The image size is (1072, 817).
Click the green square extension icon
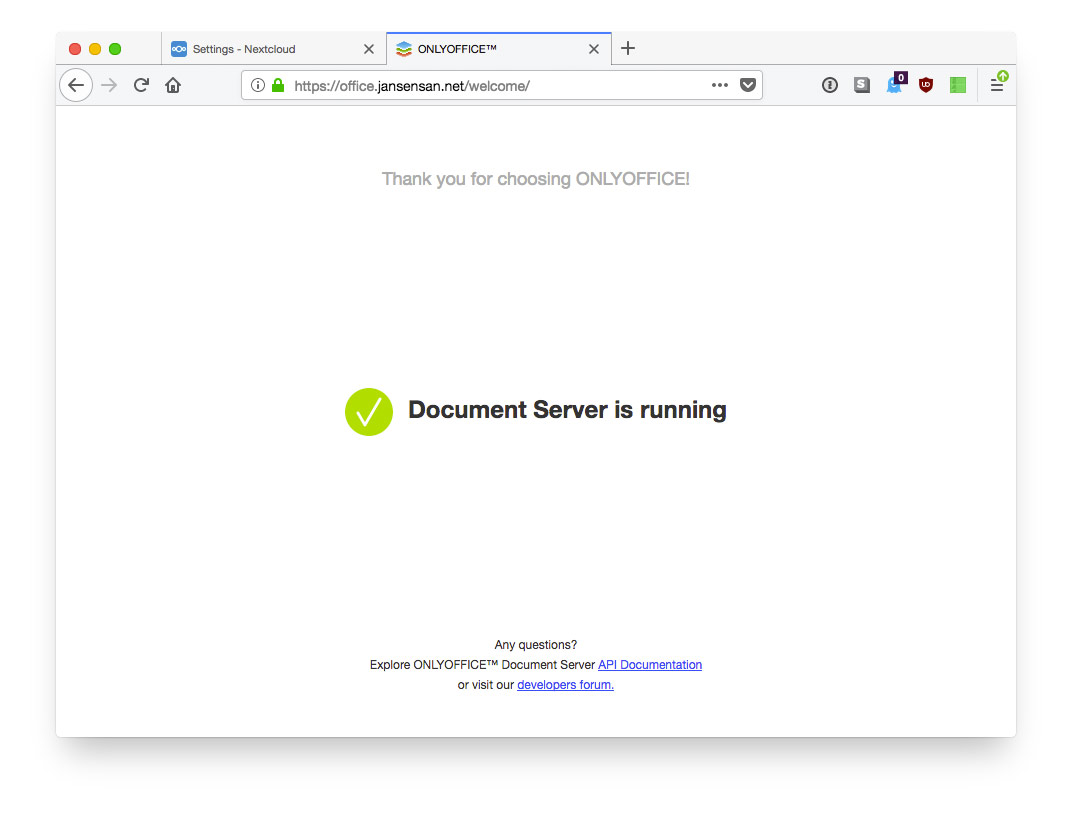[x=958, y=85]
